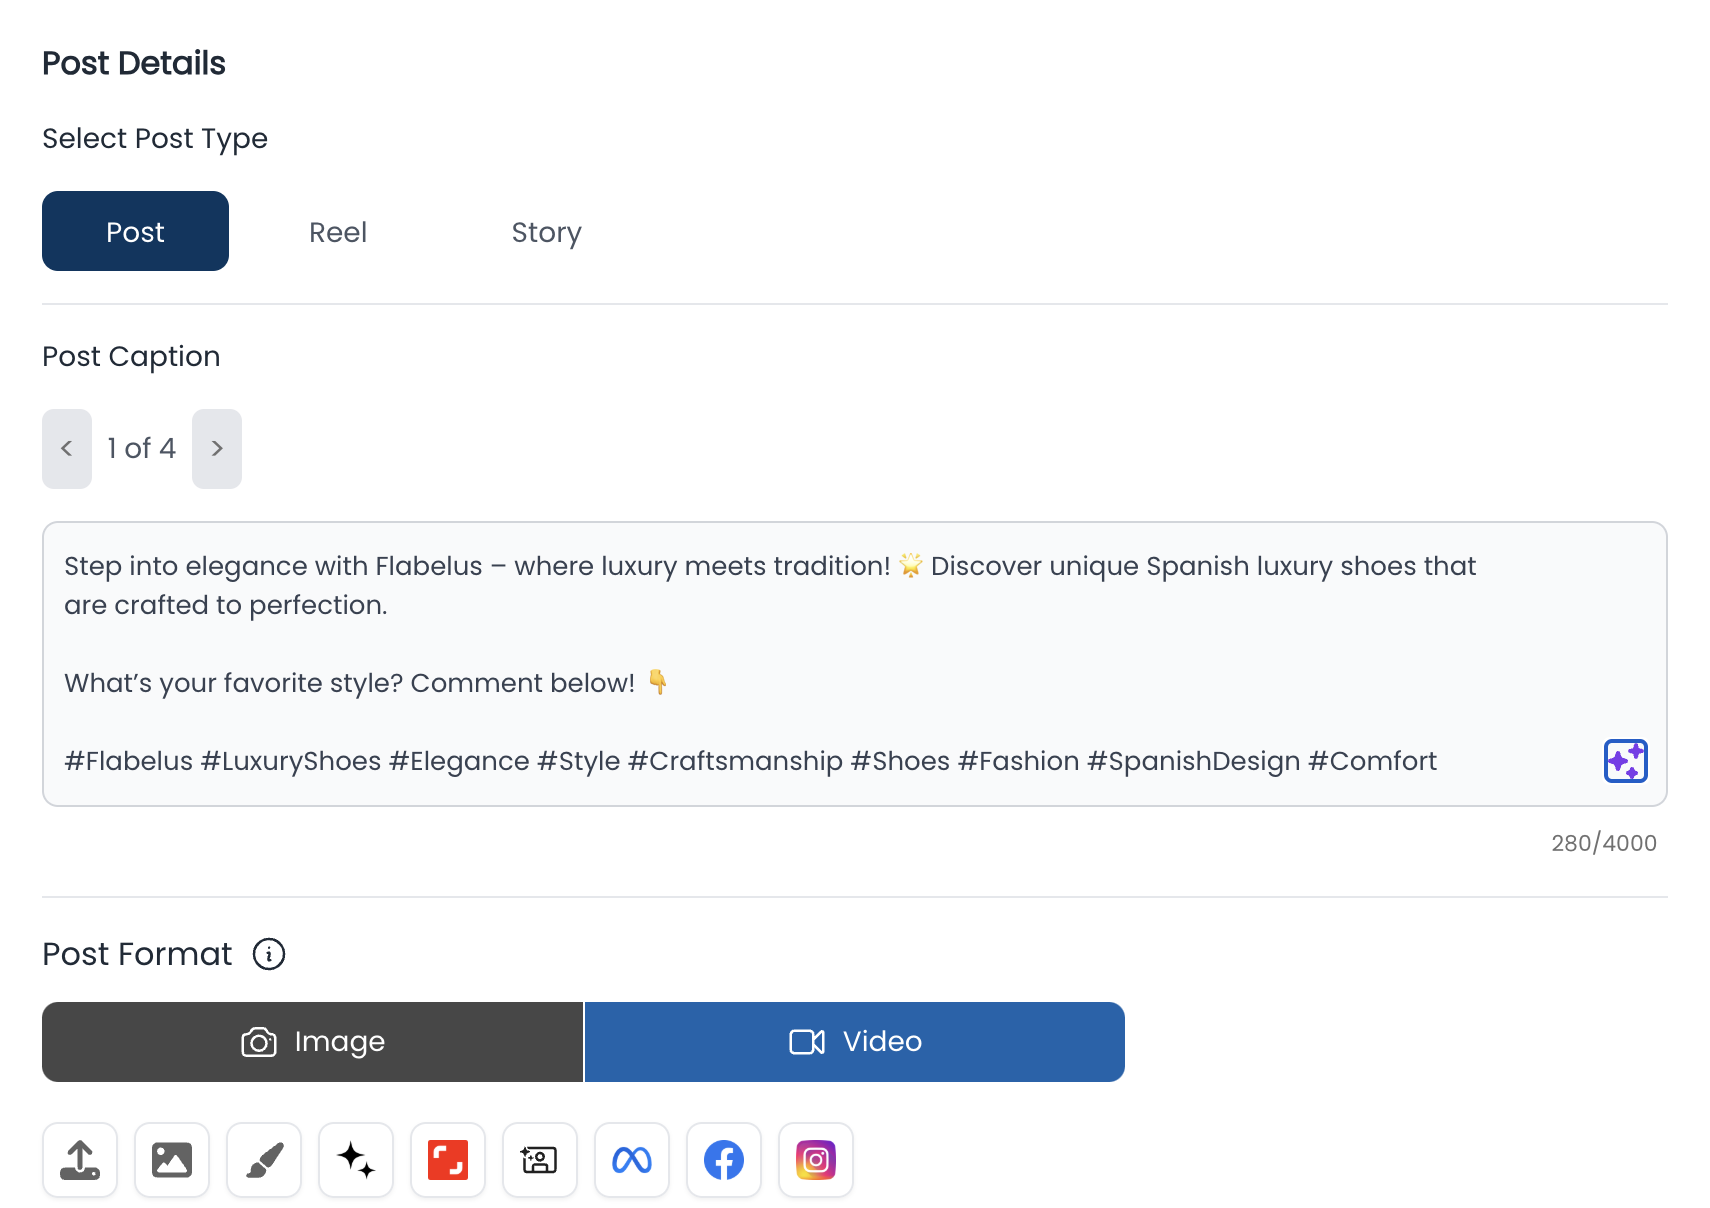Go to previous caption variation

pos(67,449)
